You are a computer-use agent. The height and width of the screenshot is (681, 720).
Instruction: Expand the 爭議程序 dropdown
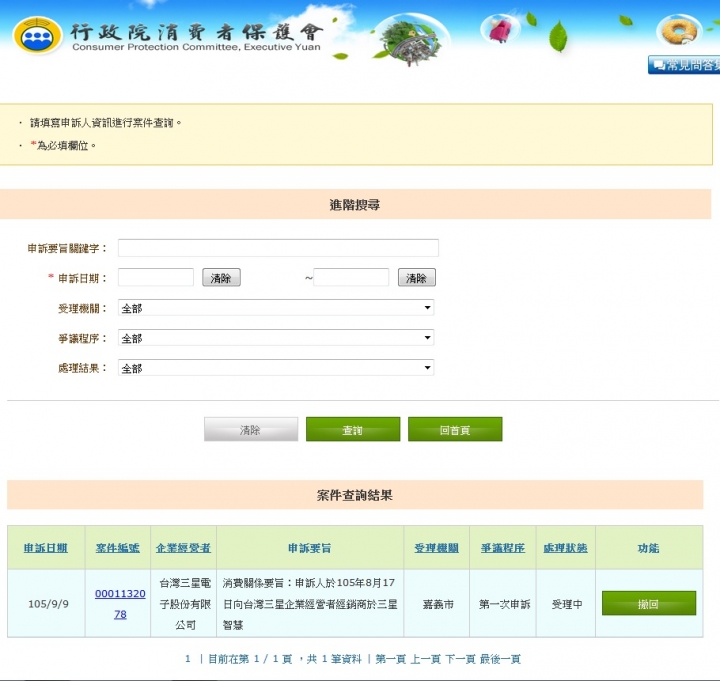pos(276,338)
